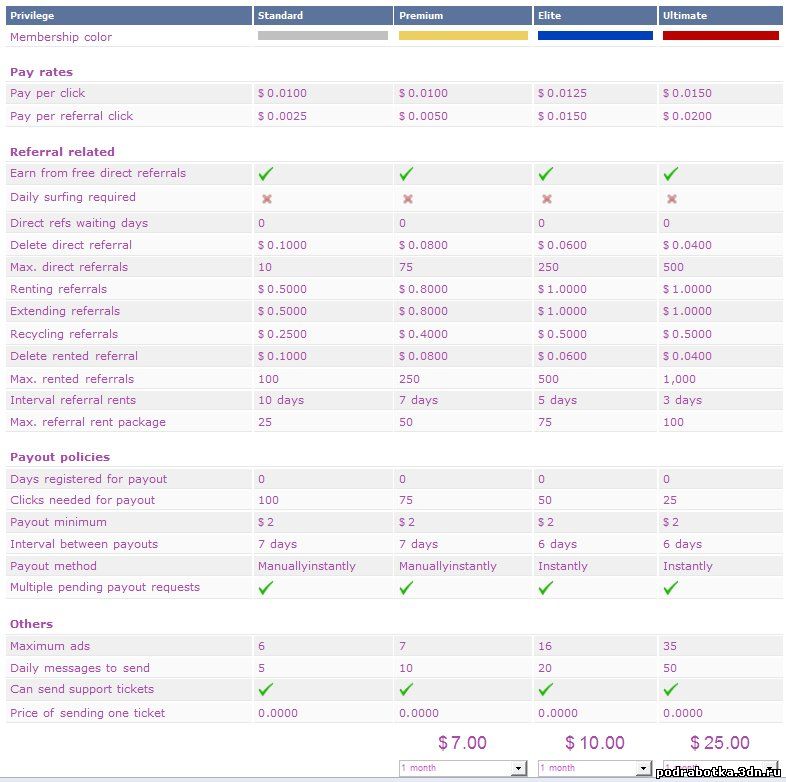Click Ultimate's '35' maximum ads value

(670, 646)
